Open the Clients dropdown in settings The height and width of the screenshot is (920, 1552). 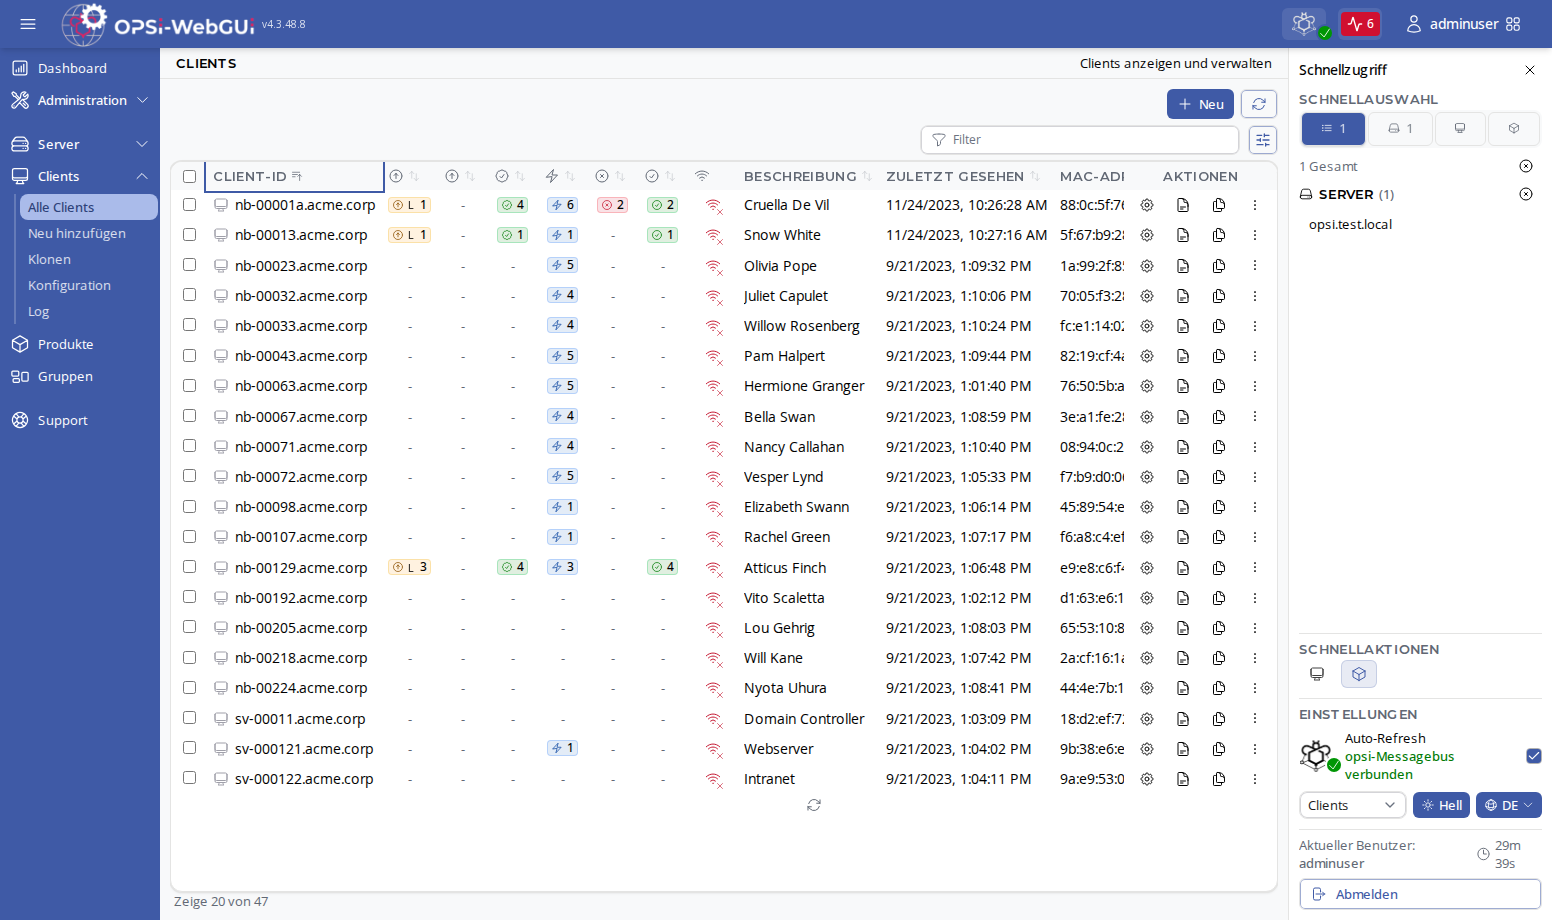click(x=1352, y=805)
